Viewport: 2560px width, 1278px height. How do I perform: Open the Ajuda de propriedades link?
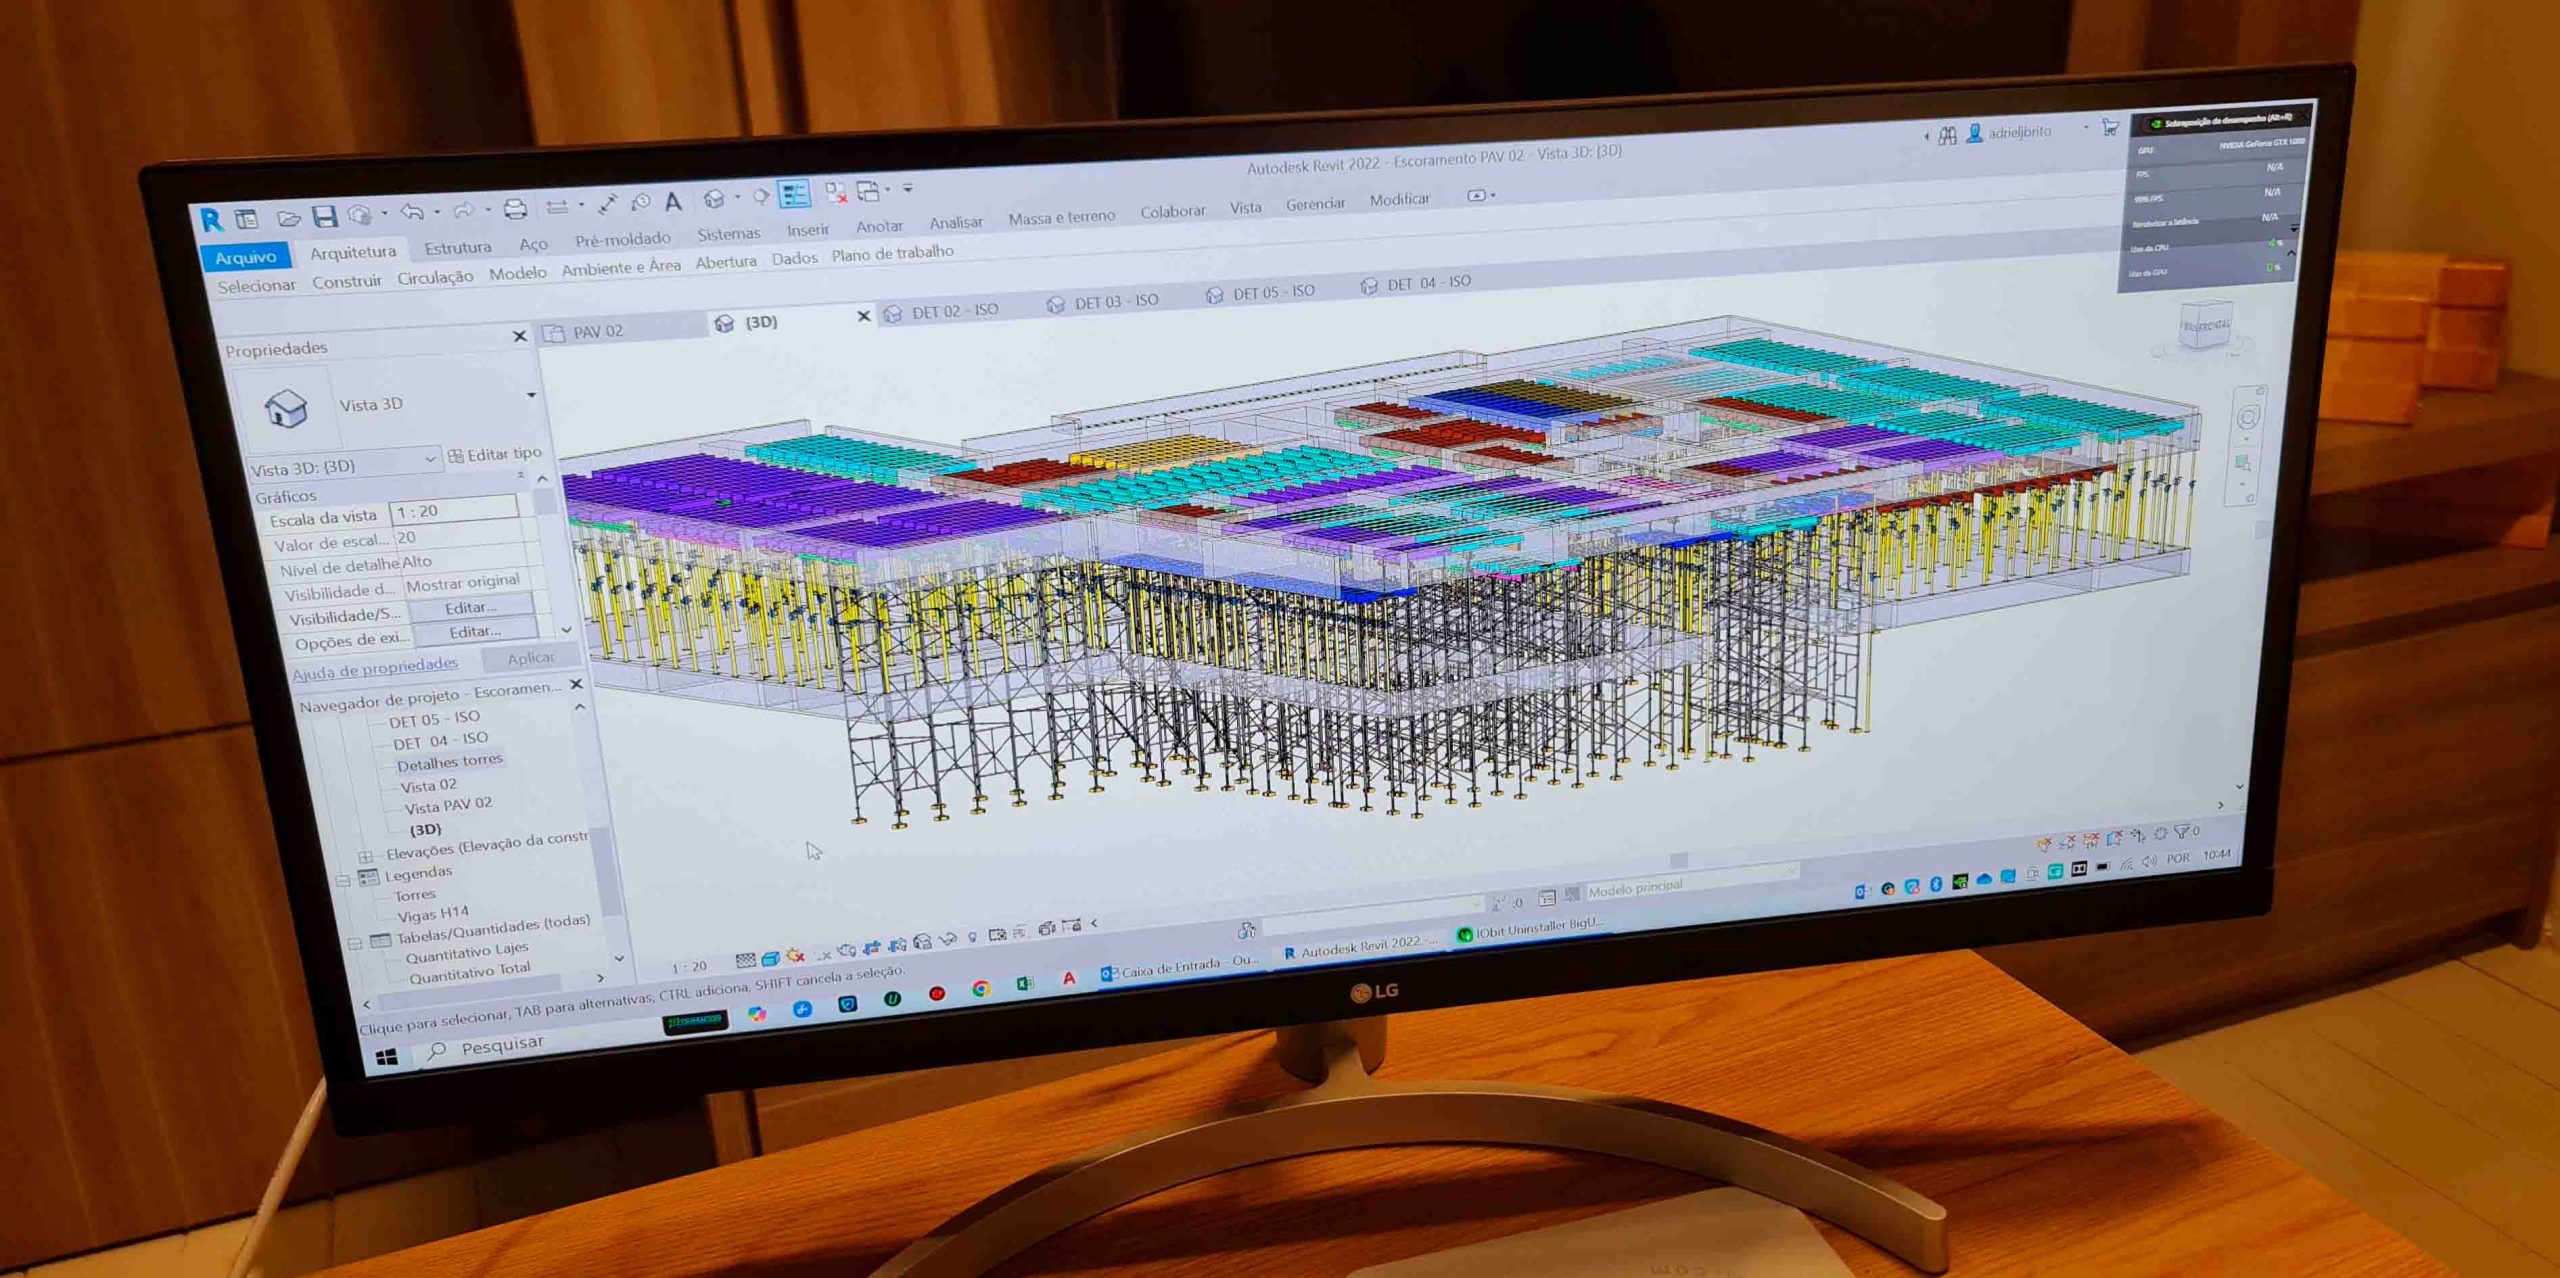[375, 668]
